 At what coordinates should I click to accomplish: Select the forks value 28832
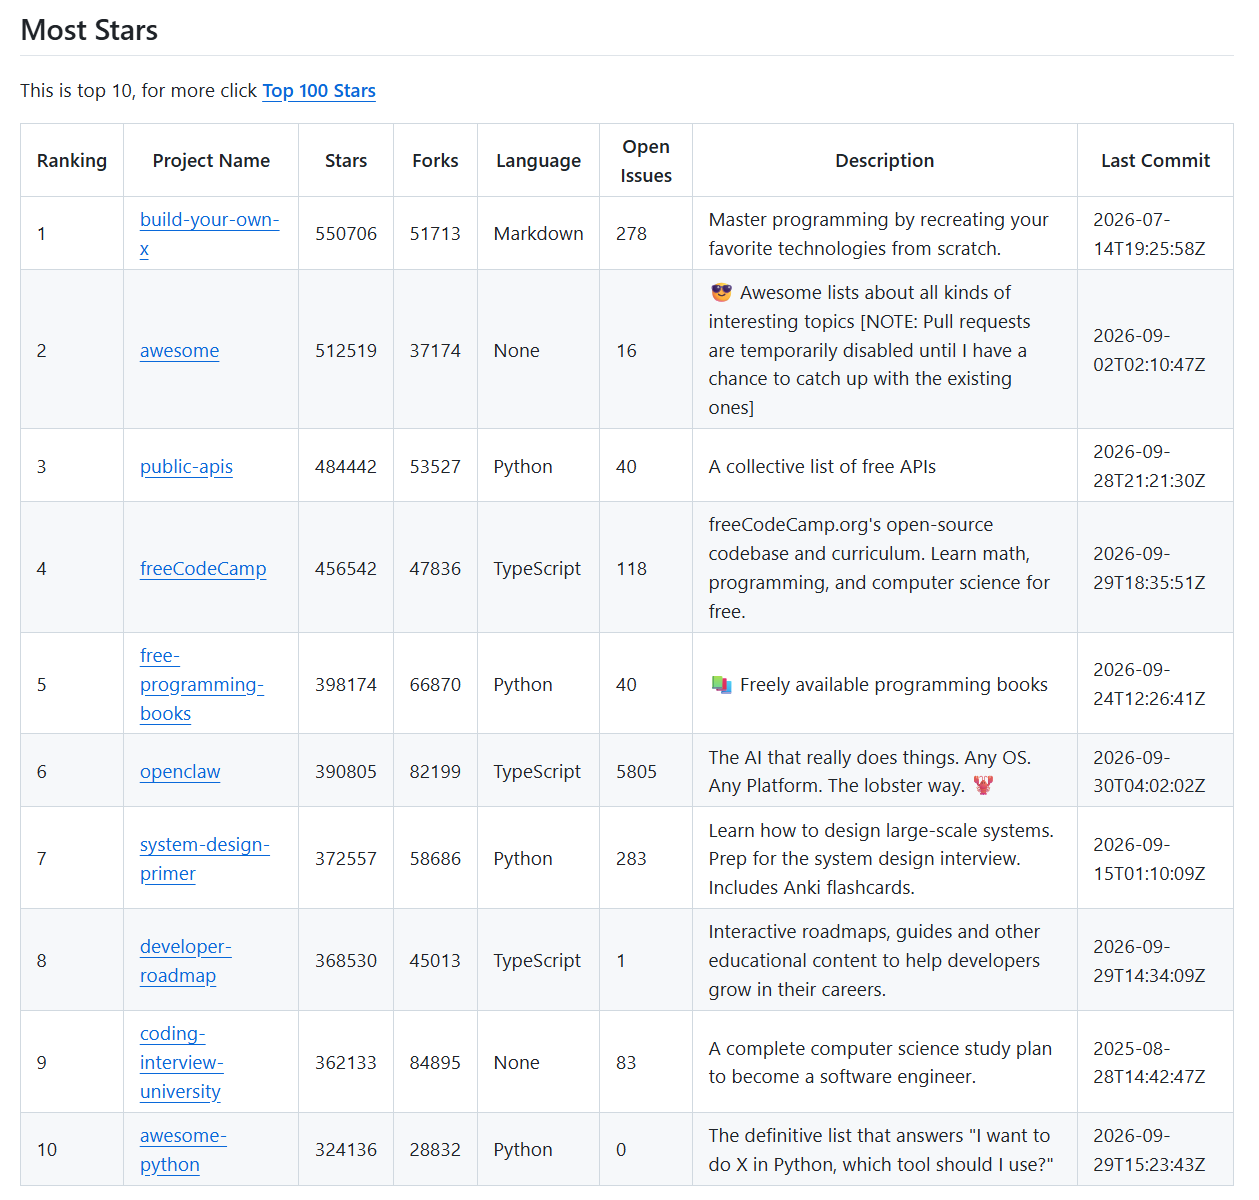coord(435,1150)
